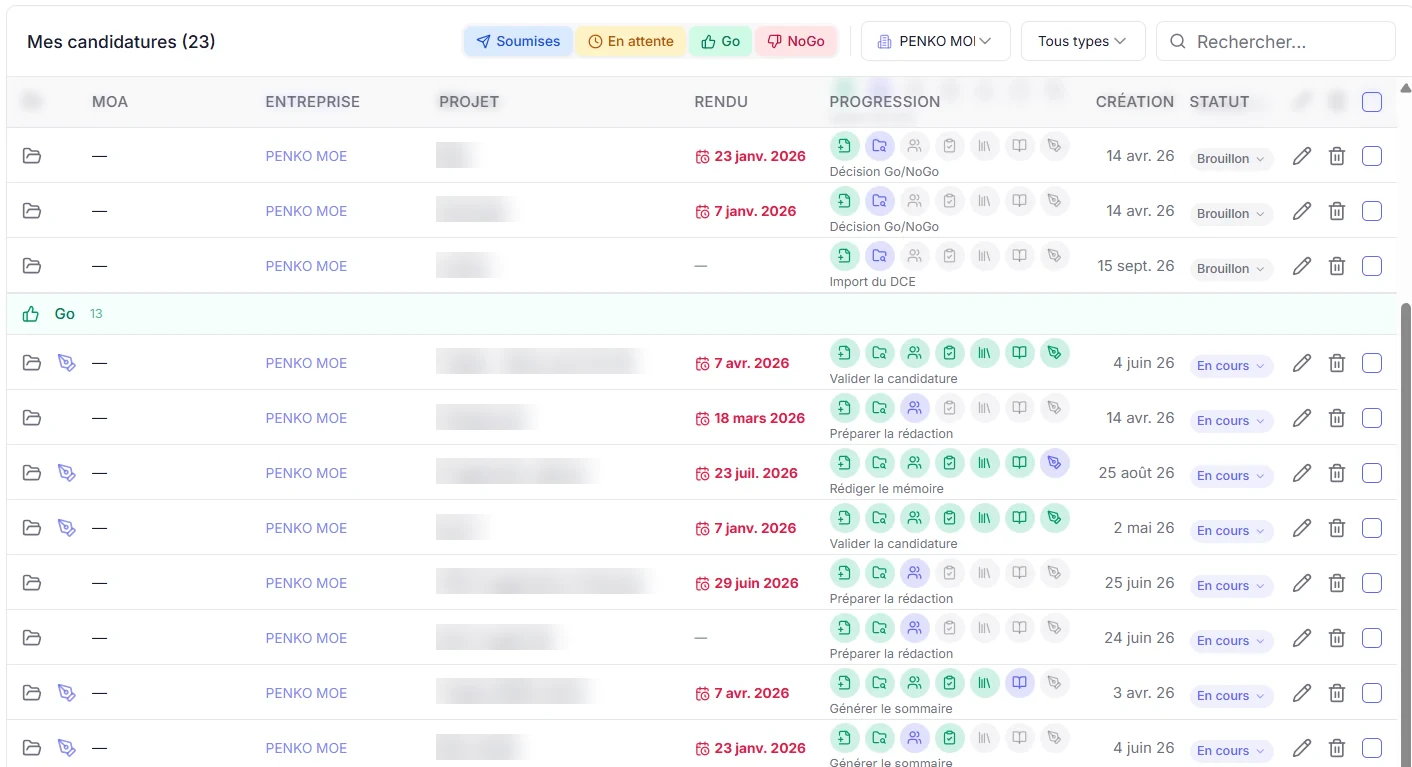Collapse the Go group header row
This screenshot has width=1412, height=767.
(x=702, y=314)
